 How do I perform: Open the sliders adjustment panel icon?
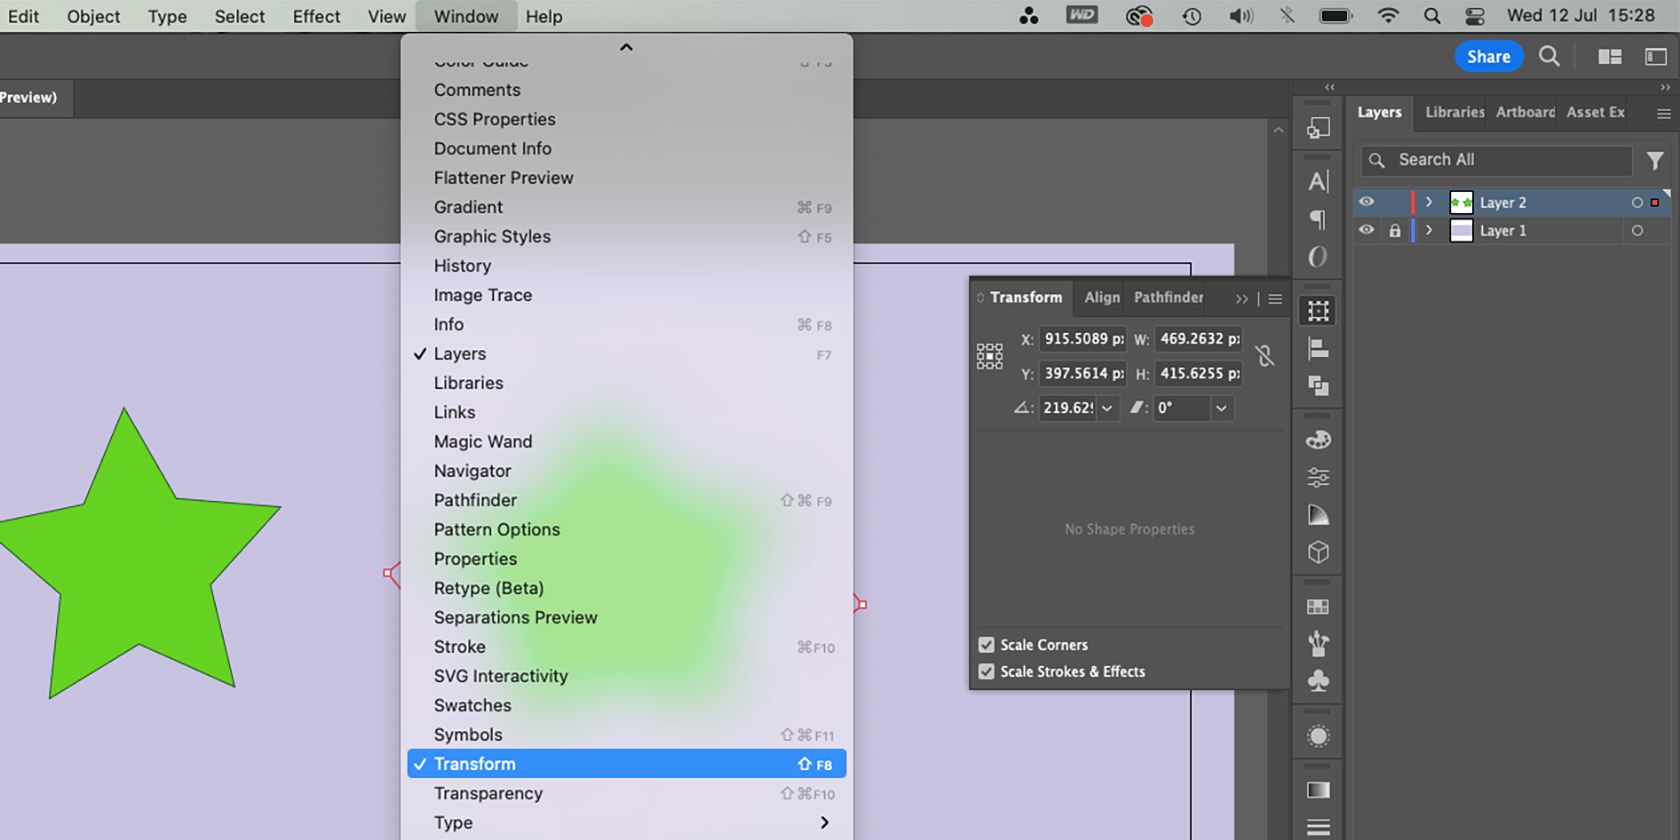click(x=1318, y=478)
